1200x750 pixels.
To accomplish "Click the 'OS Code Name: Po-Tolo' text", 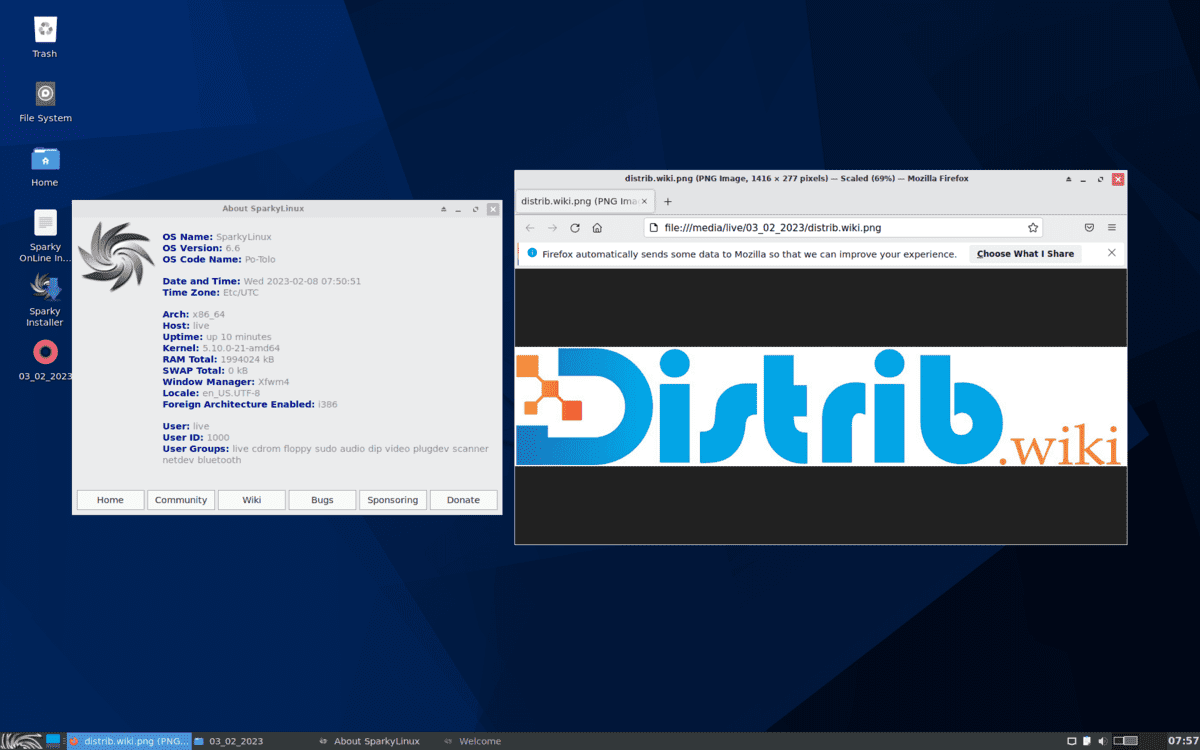I will (x=219, y=259).
